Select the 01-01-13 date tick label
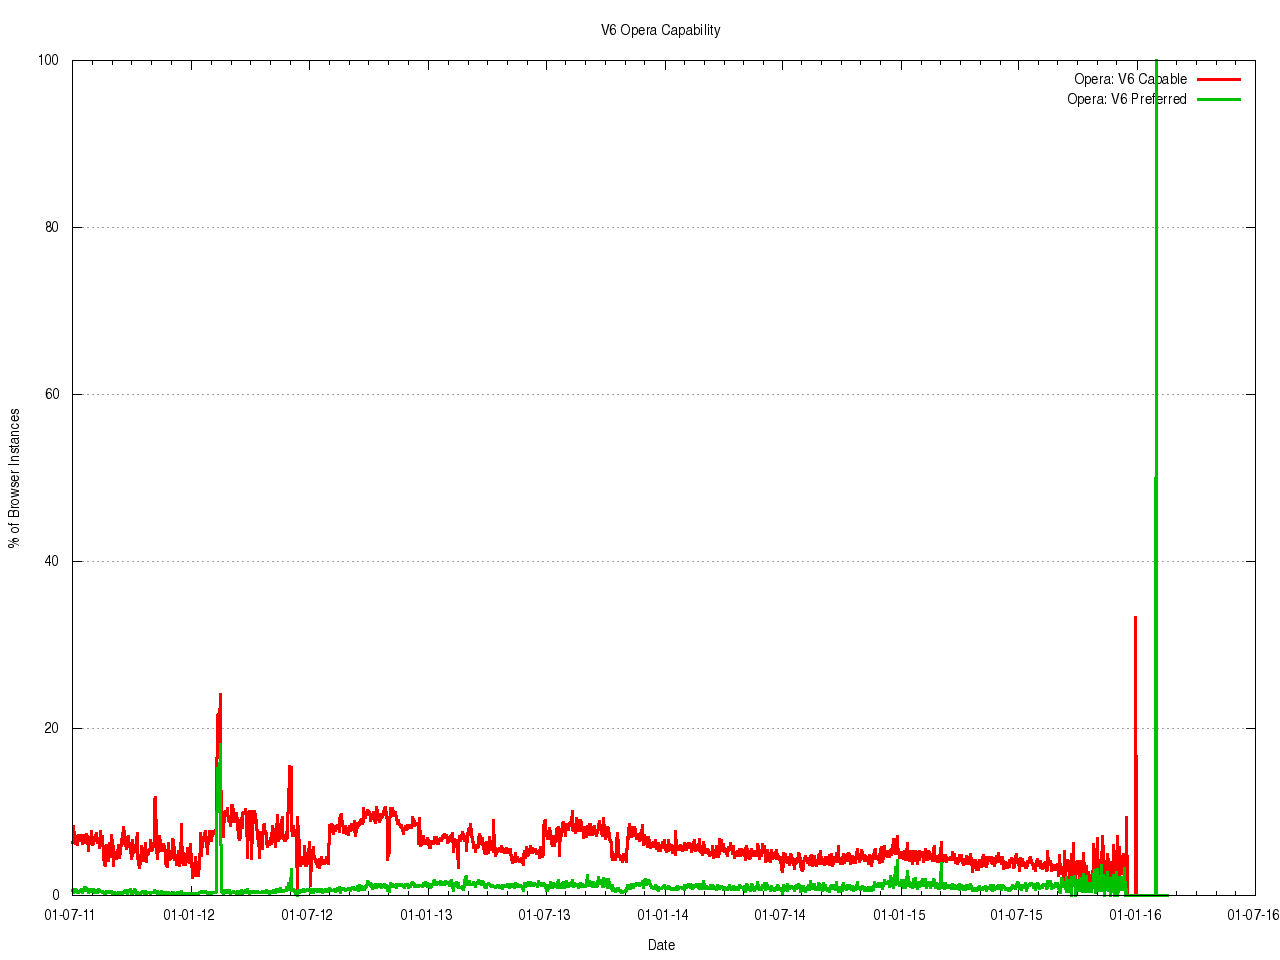Viewport: 1280px width, 960px height. [426, 914]
